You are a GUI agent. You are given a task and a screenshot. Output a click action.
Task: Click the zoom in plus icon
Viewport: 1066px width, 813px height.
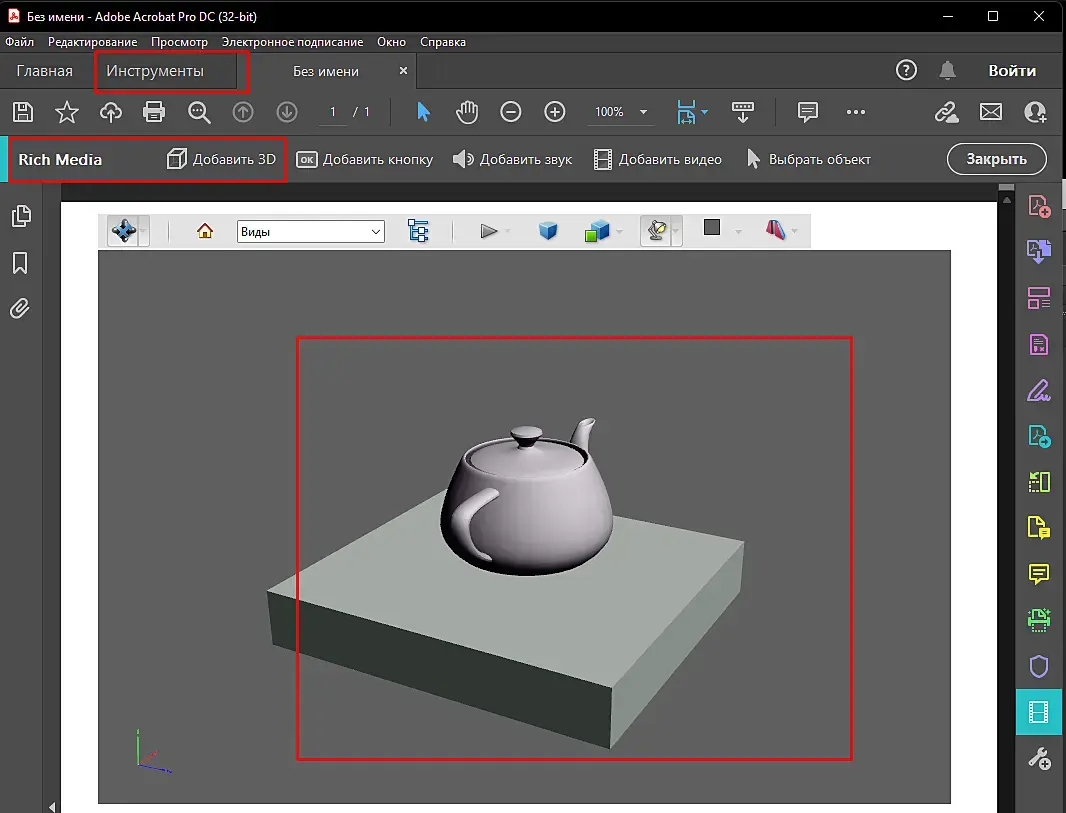555,112
